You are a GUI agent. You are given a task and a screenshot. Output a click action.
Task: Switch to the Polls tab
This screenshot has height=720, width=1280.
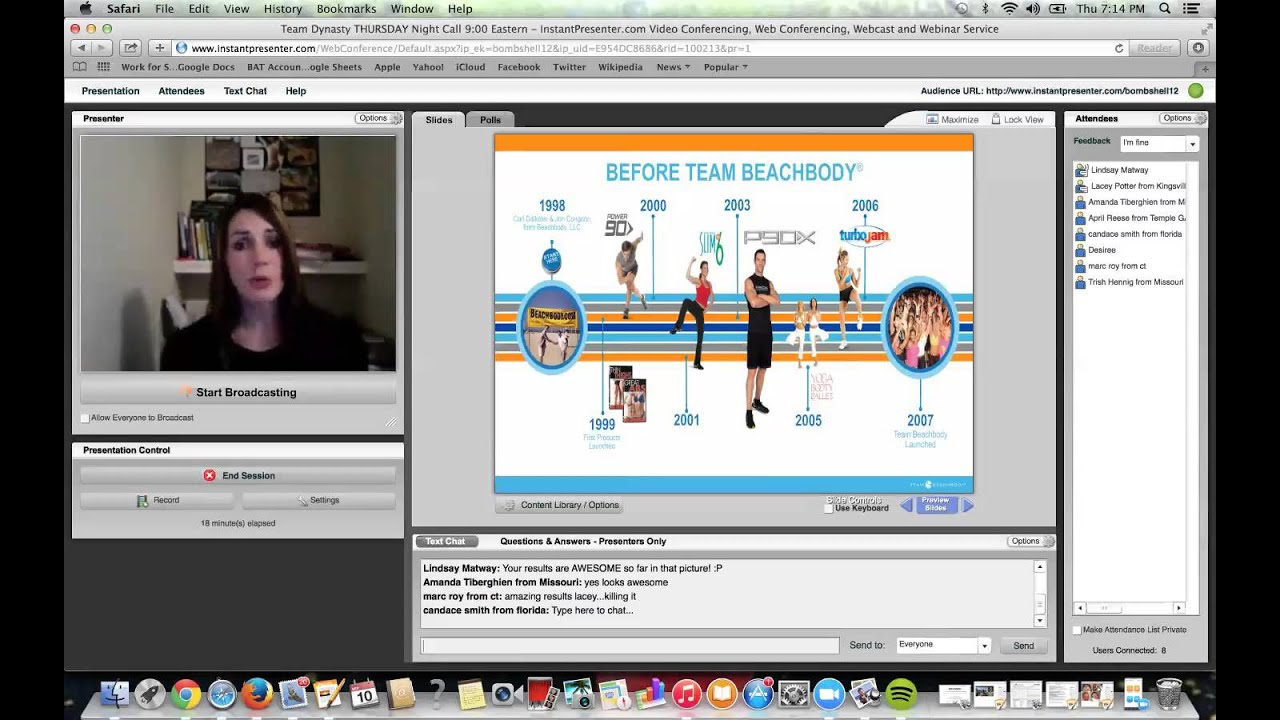click(490, 120)
